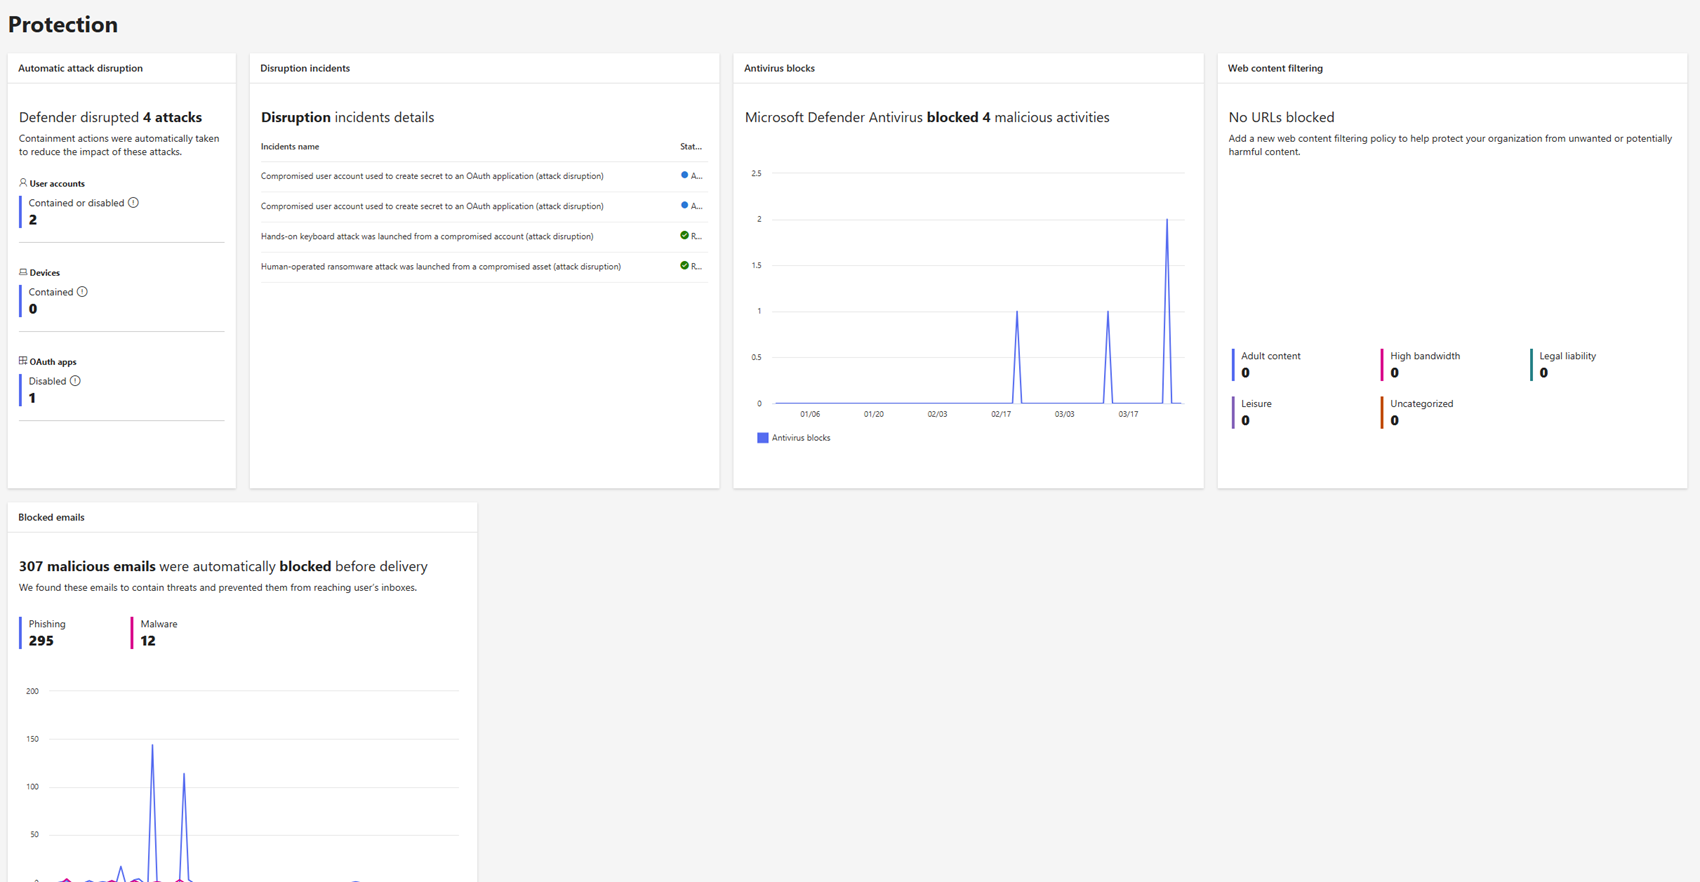The width and height of the screenshot is (1700, 882).
Task: Click green resolved status icon for Hands-on keyboard attack
Action: (x=684, y=236)
